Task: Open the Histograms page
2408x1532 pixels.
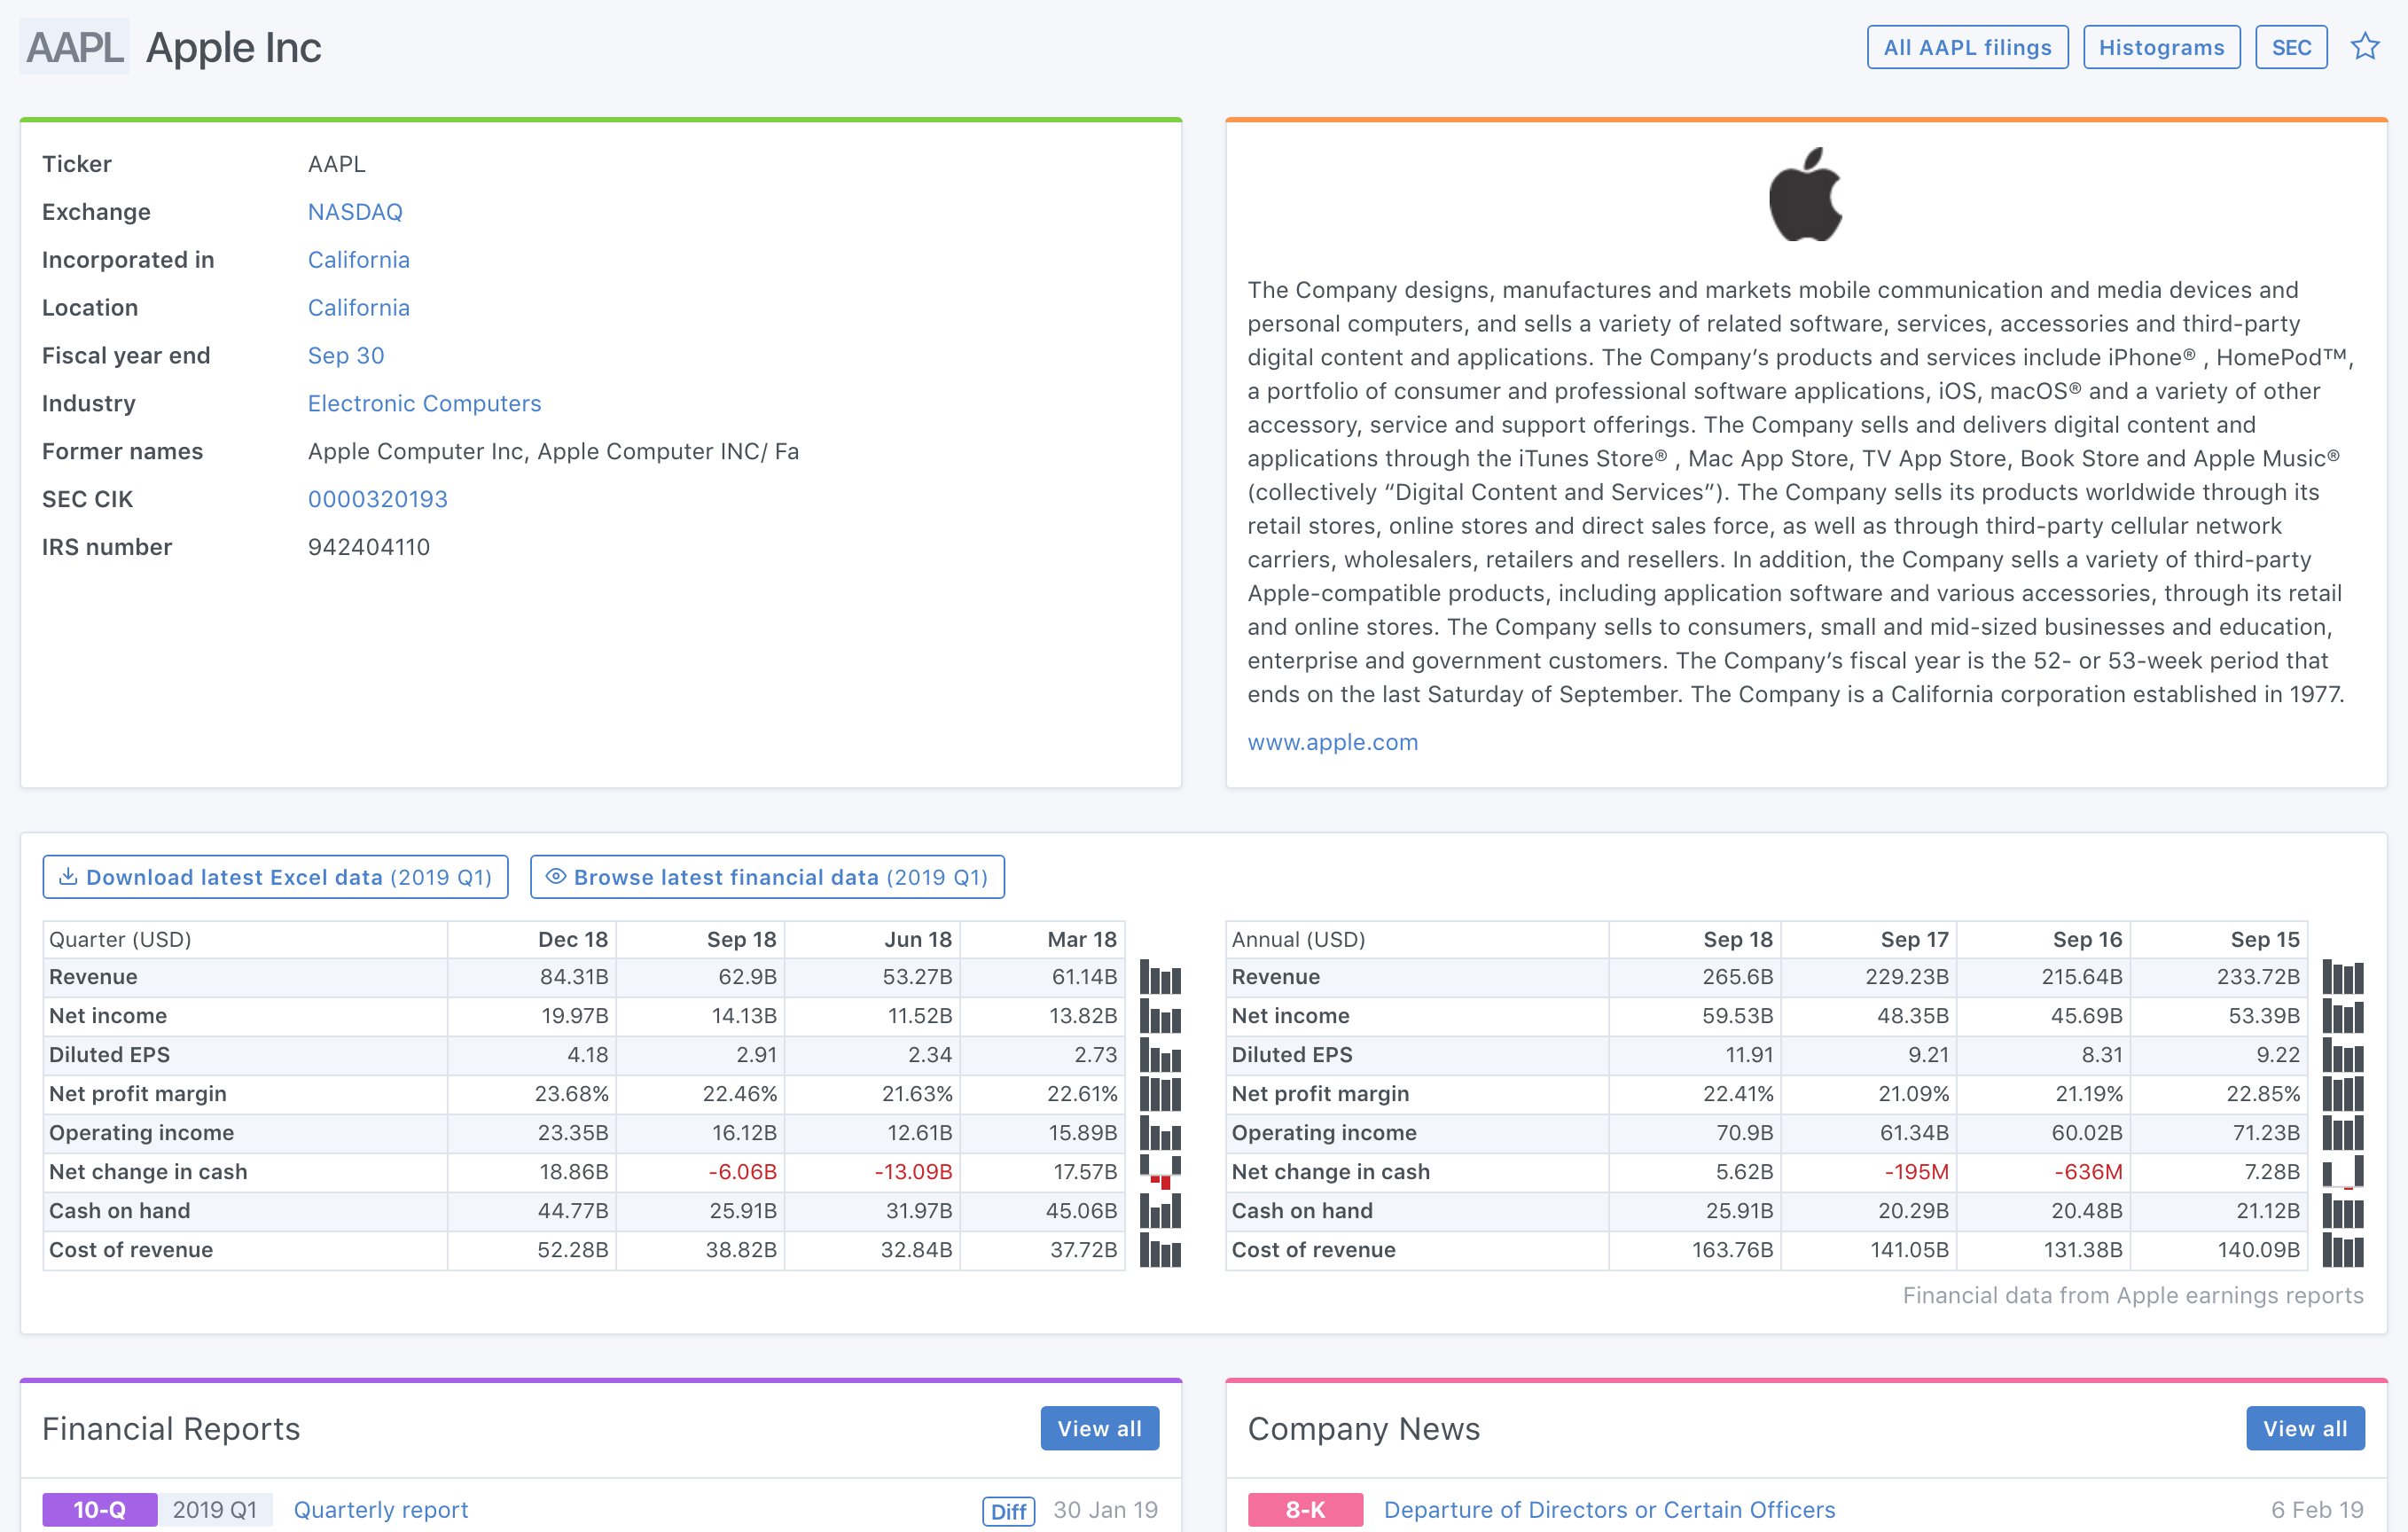Action: click(2161, 47)
